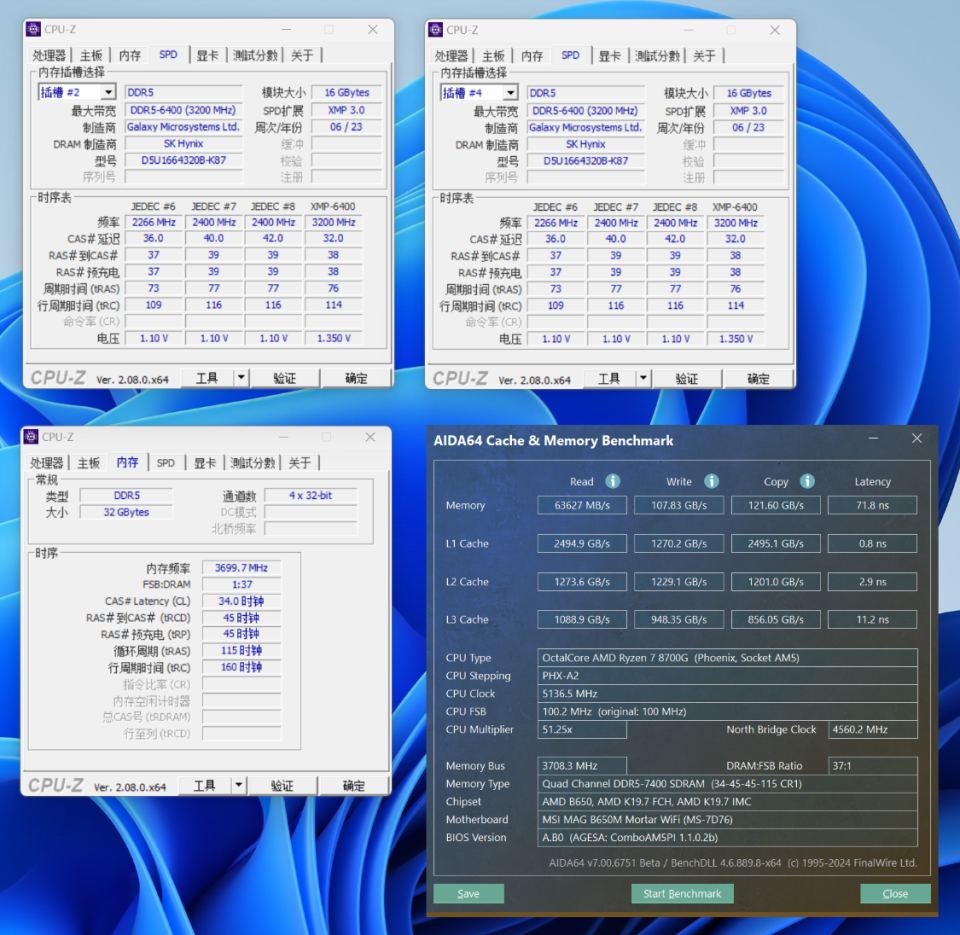960x935 pixels.
Task: Click the CPU-Z icon in memory window title
Action: coord(31,437)
